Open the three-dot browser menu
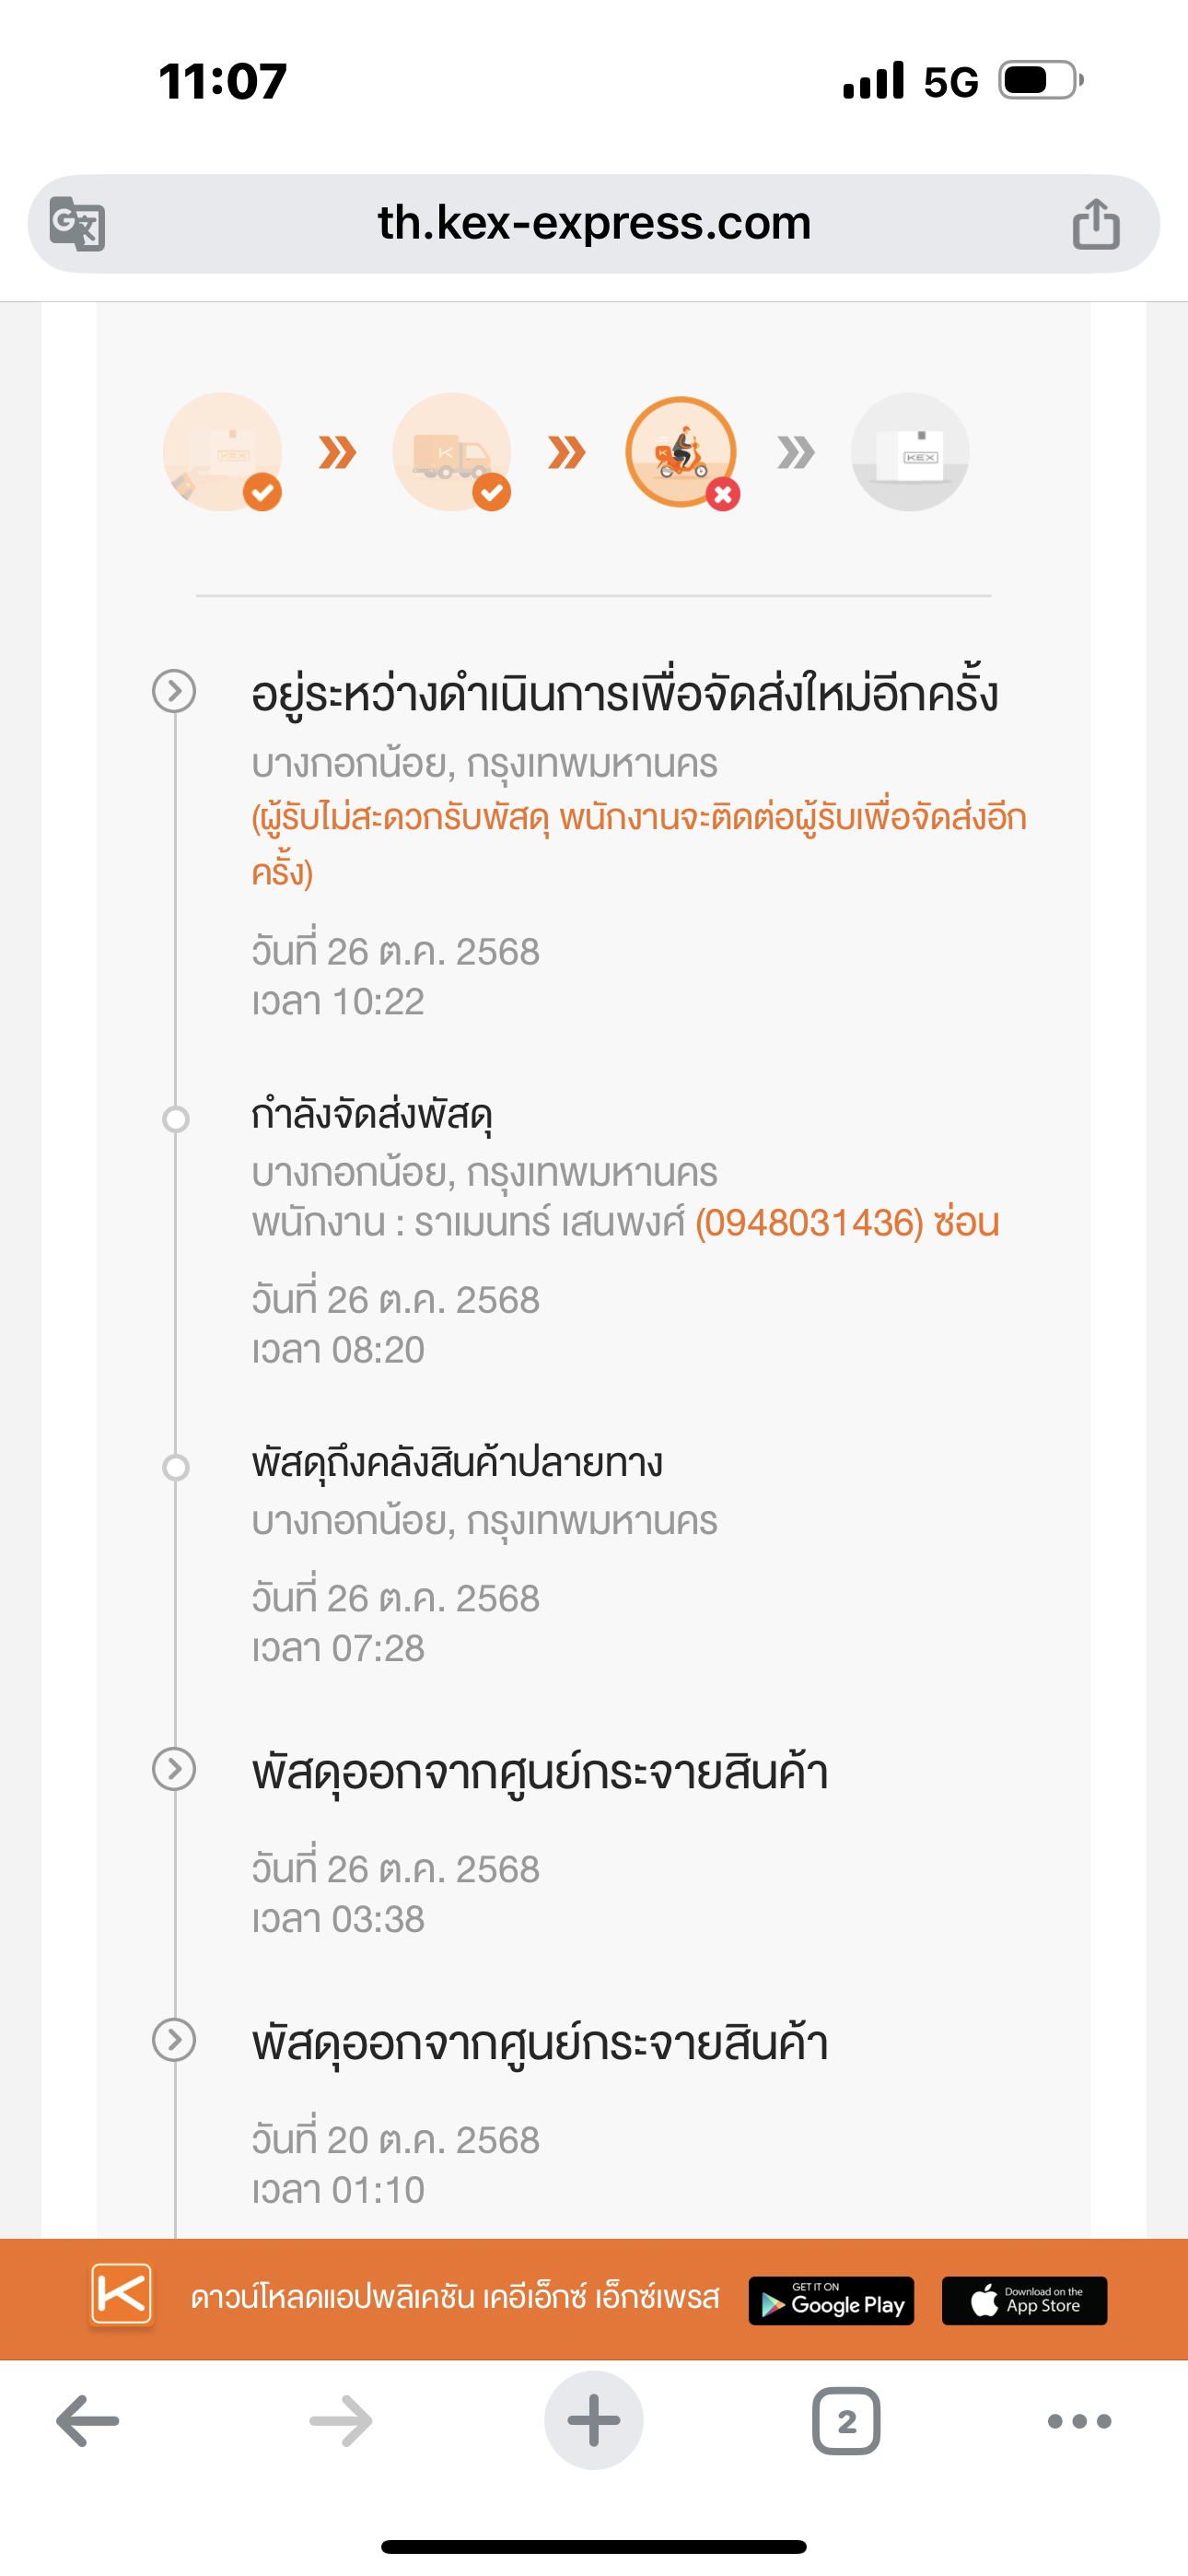Screen dimensions: 1188x2576 1079,2421
